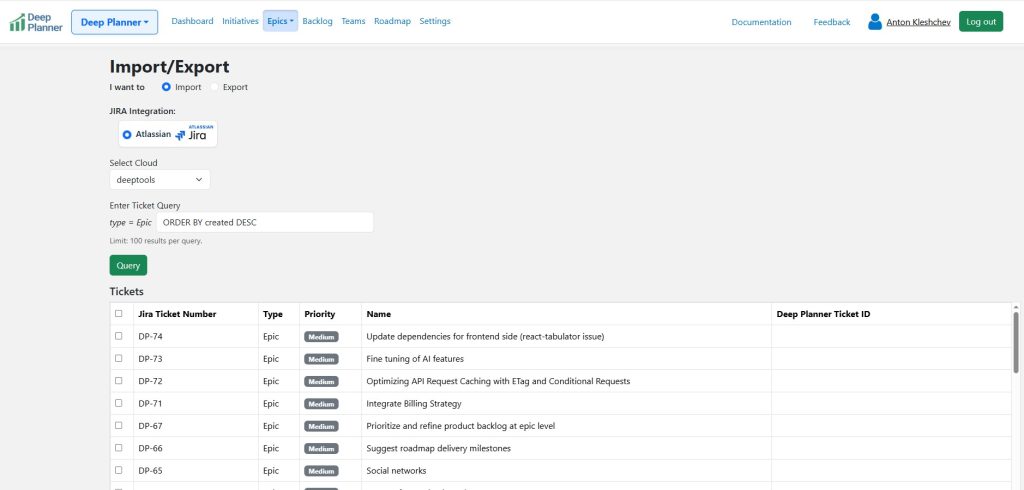Viewport: 1024px width, 490px height.
Task: Tick the checkbox for ticket DP-66
Action: pos(119,448)
